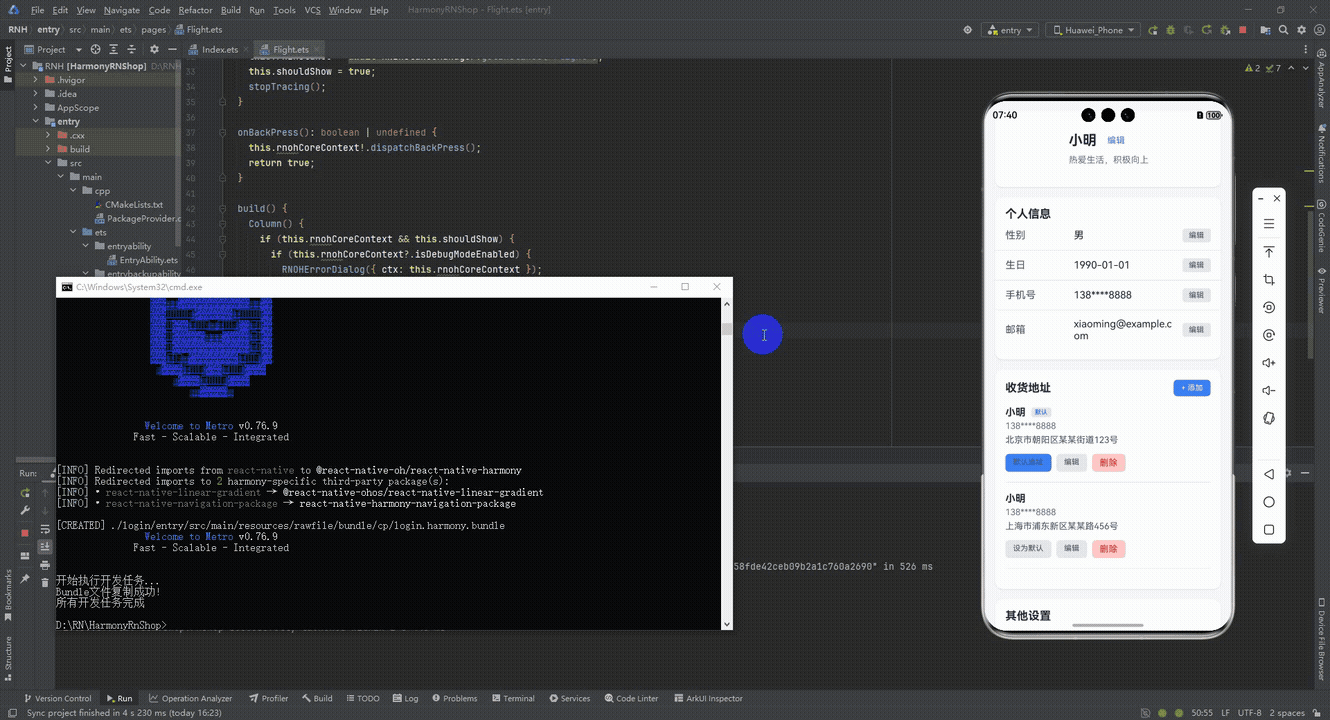Expand the AppScope folder
1330x720 pixels.
[36, 108]
